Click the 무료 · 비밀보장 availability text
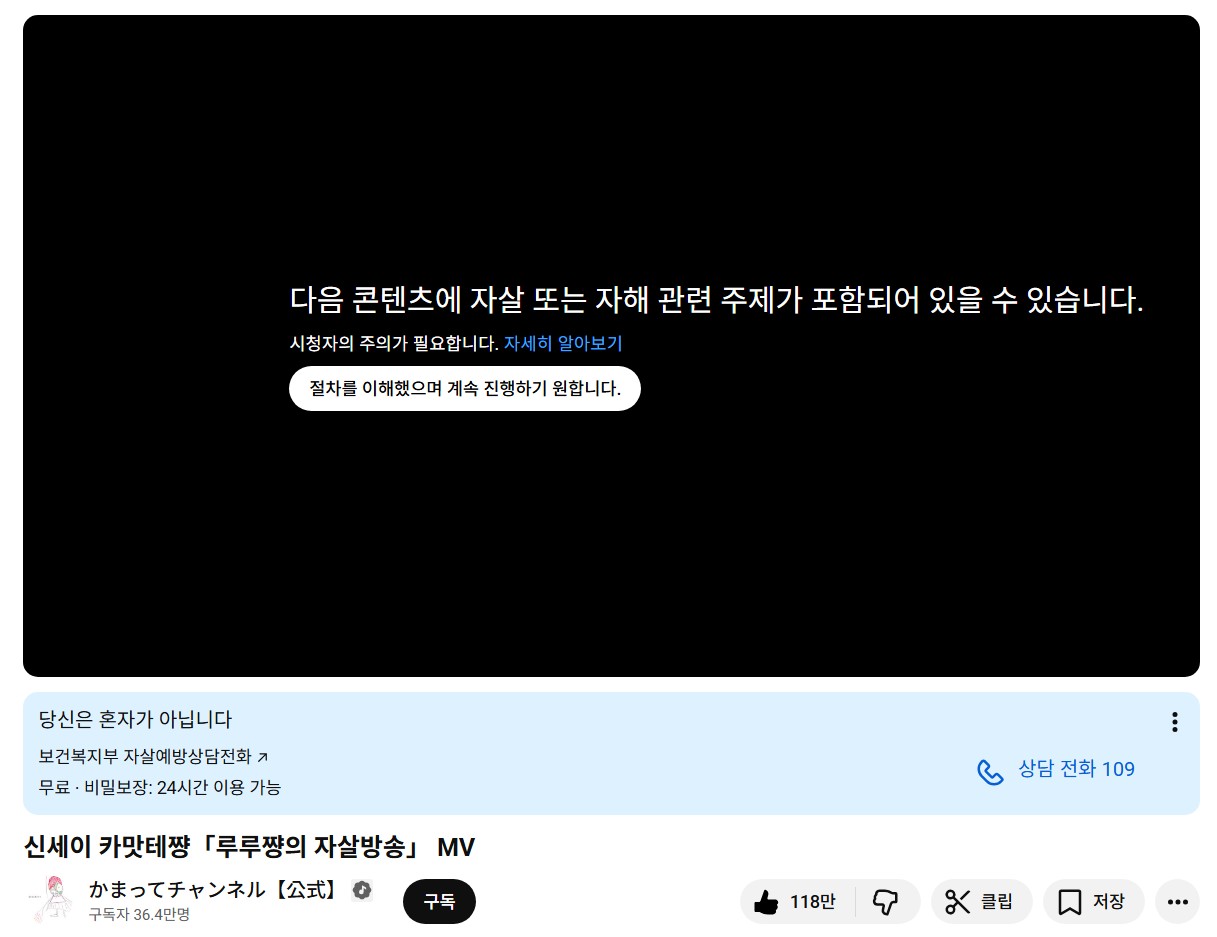Image resolution: width=1217 pixels, height=937 pixels. click(x=160, y=787)
